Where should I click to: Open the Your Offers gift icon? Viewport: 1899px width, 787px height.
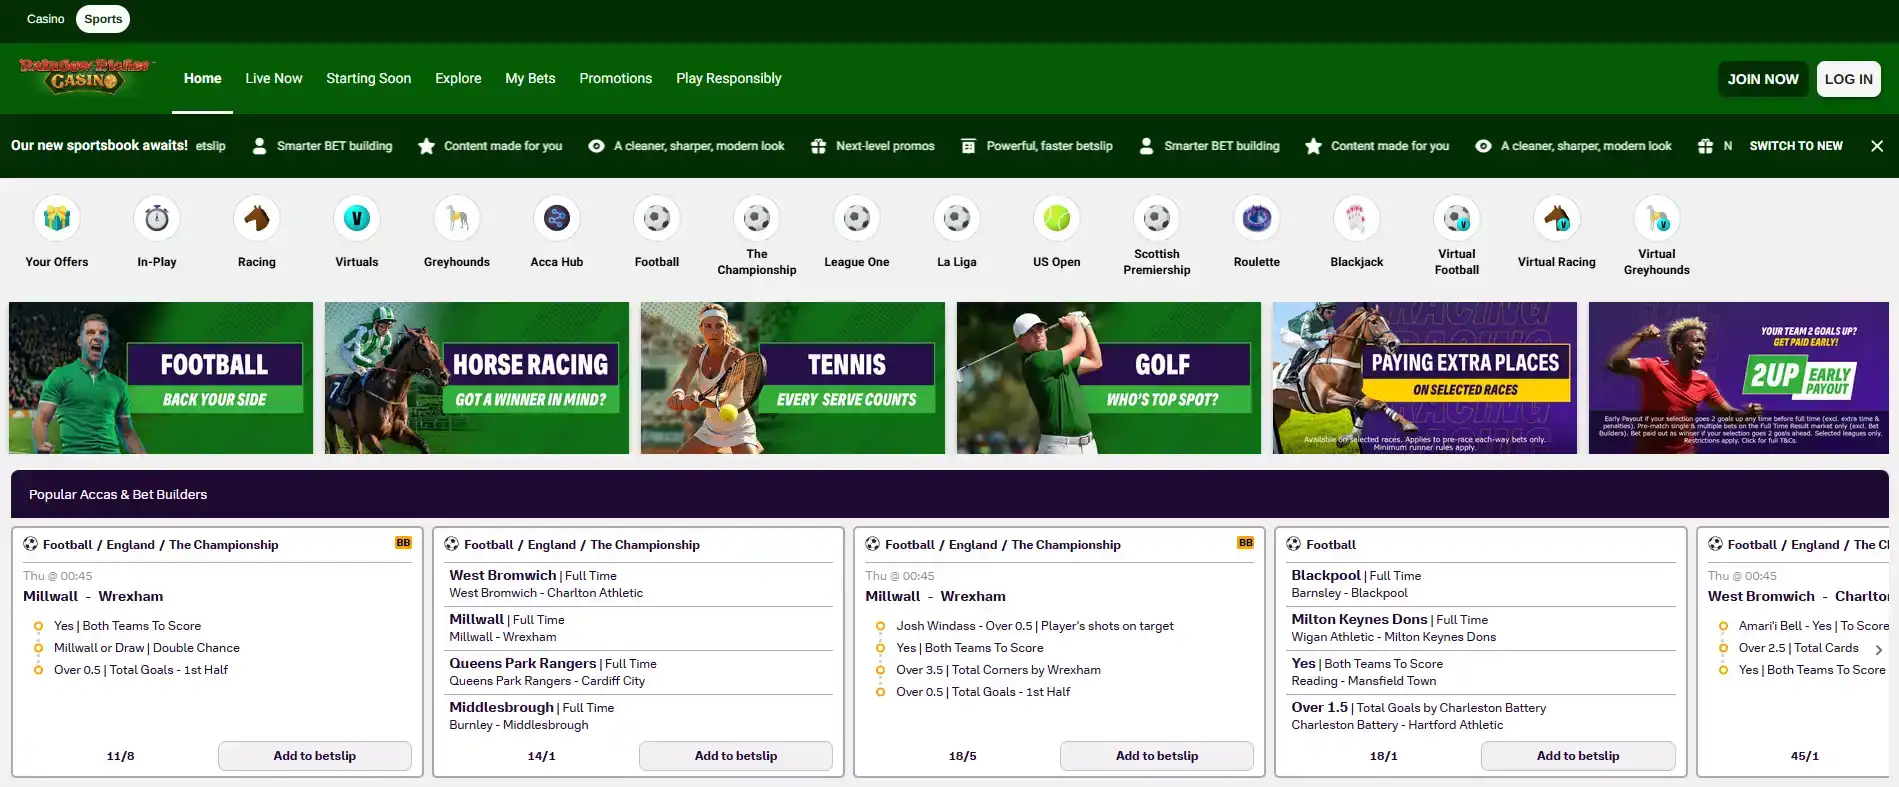point(57,218)
